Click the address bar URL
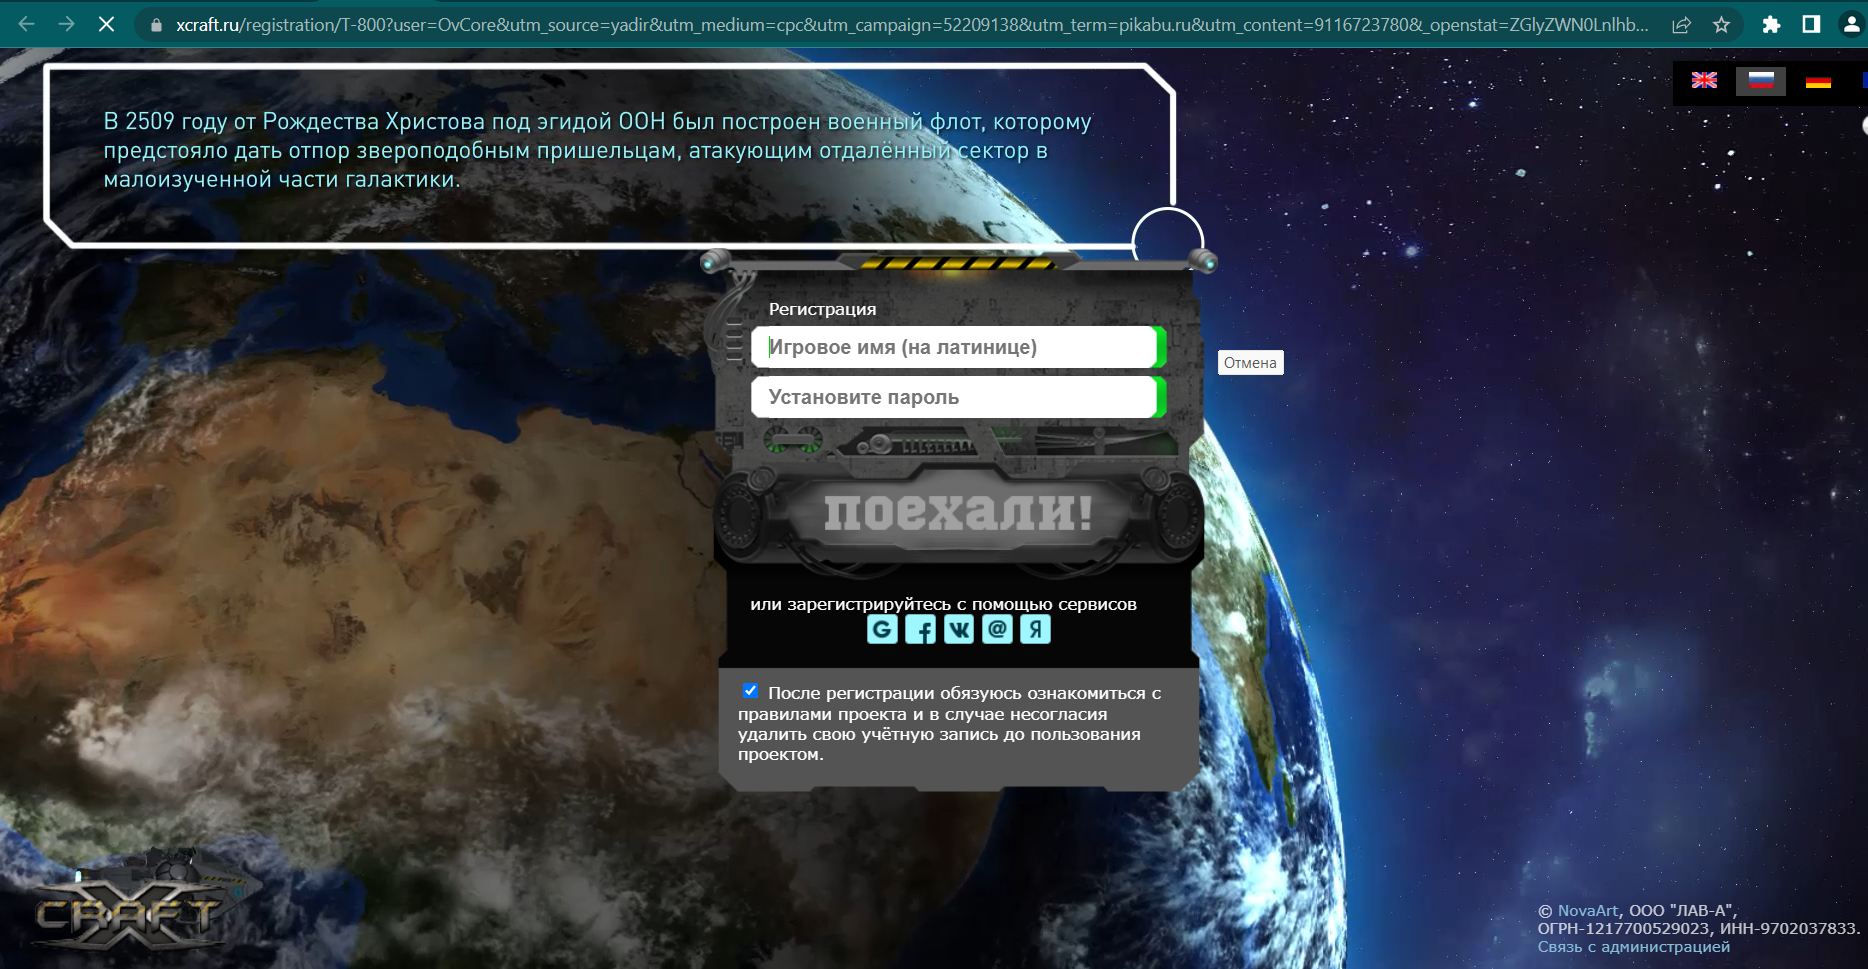 (912, 25)
